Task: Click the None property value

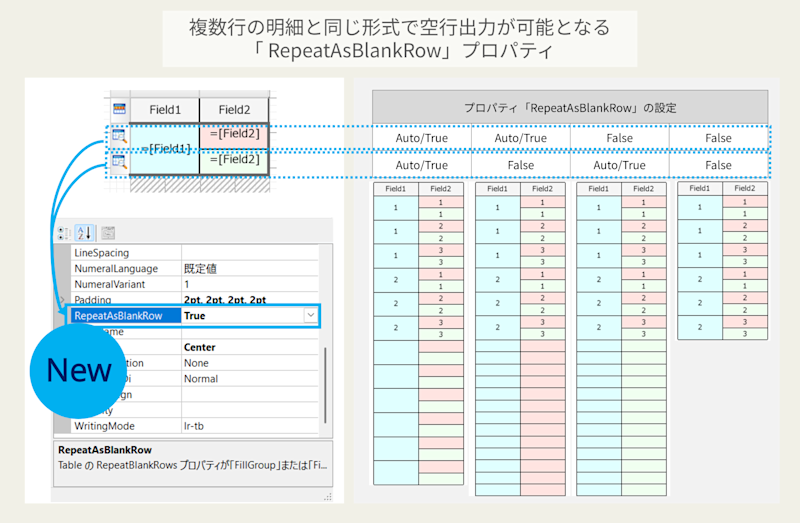Action: coord(196,363)
